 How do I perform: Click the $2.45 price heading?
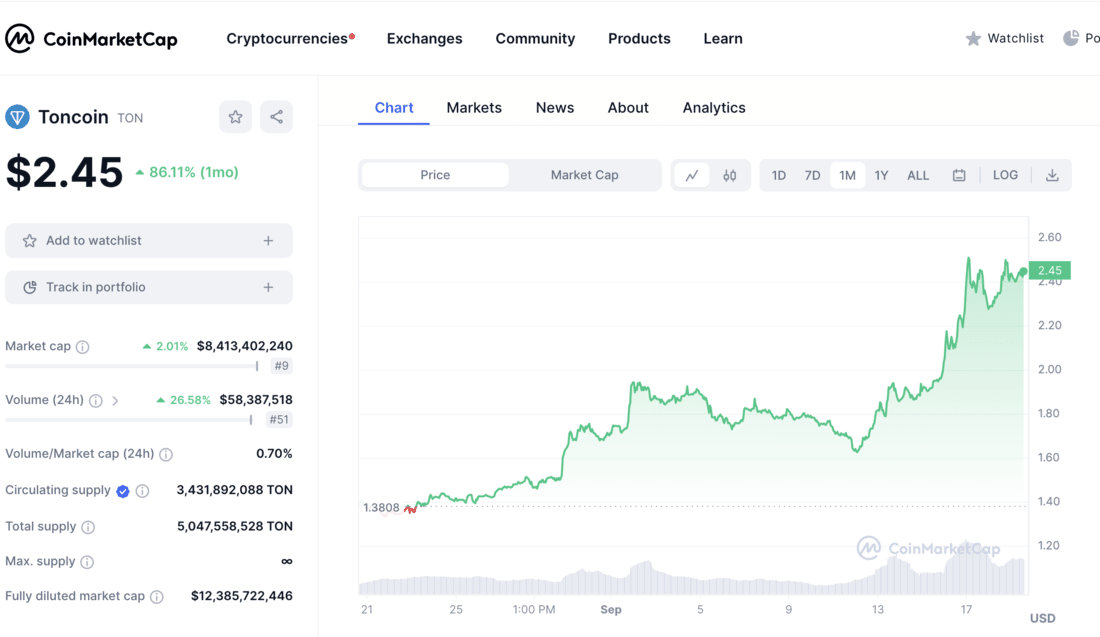(65, 172)
